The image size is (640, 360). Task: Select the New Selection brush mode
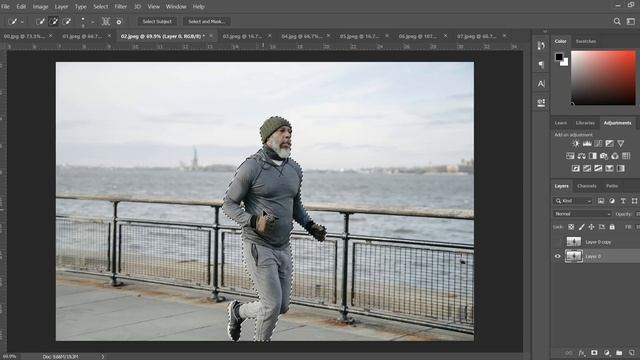pyautogui.click(x=40, y=22)
